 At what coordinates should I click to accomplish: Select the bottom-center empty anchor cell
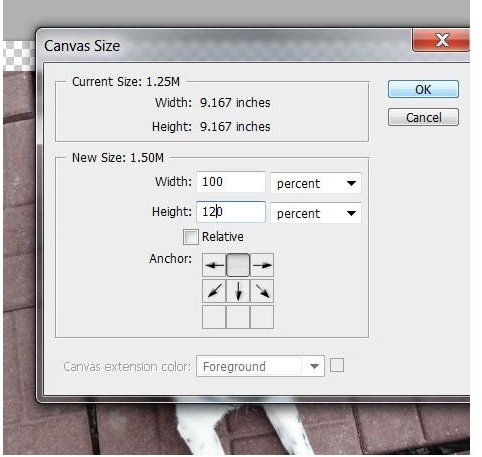click(238, 317)
